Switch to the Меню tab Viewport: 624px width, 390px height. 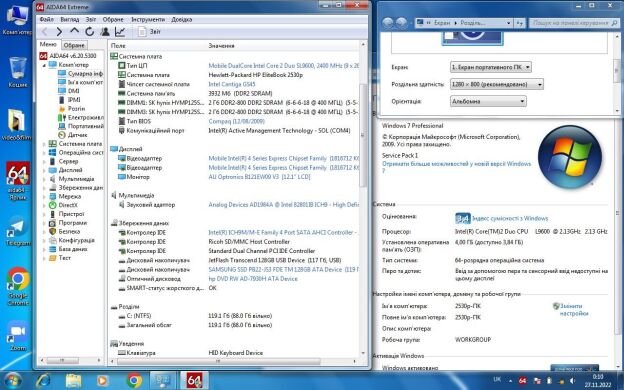click(x=48, y=45)
